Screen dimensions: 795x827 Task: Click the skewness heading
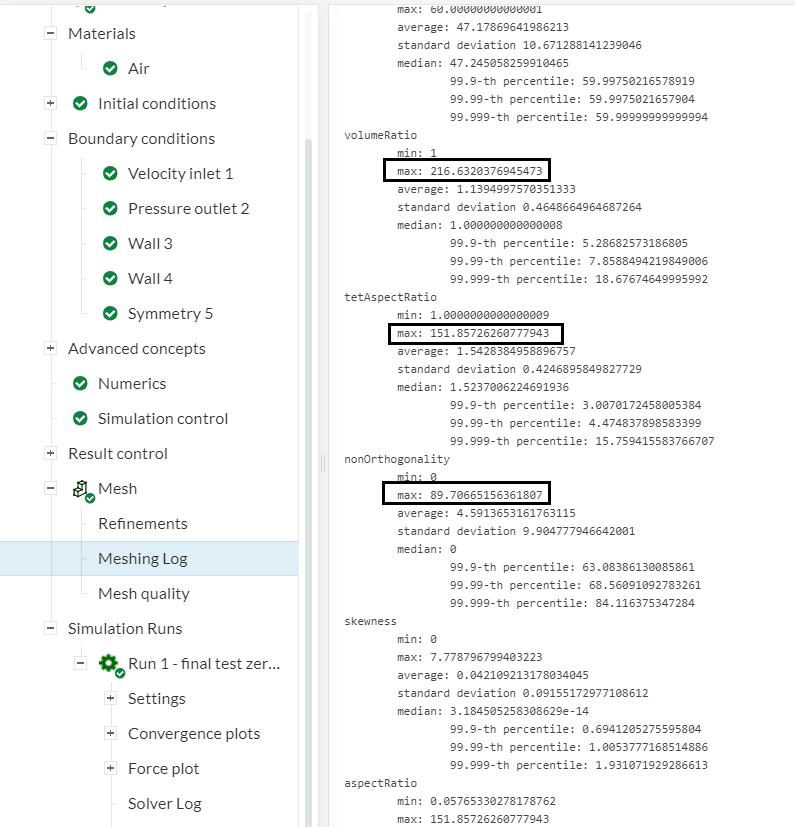point(370,621)
